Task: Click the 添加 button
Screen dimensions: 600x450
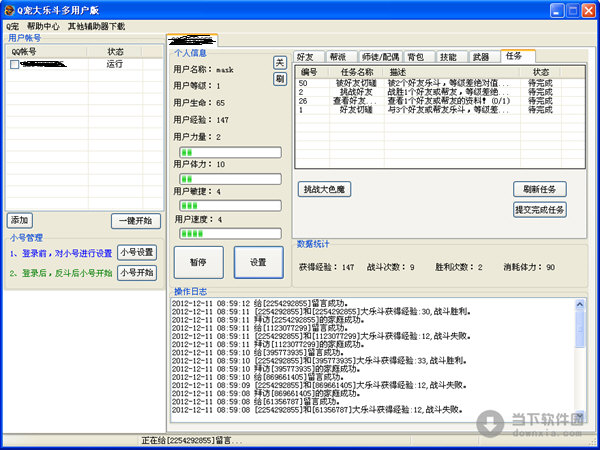Action: point(20,220)
